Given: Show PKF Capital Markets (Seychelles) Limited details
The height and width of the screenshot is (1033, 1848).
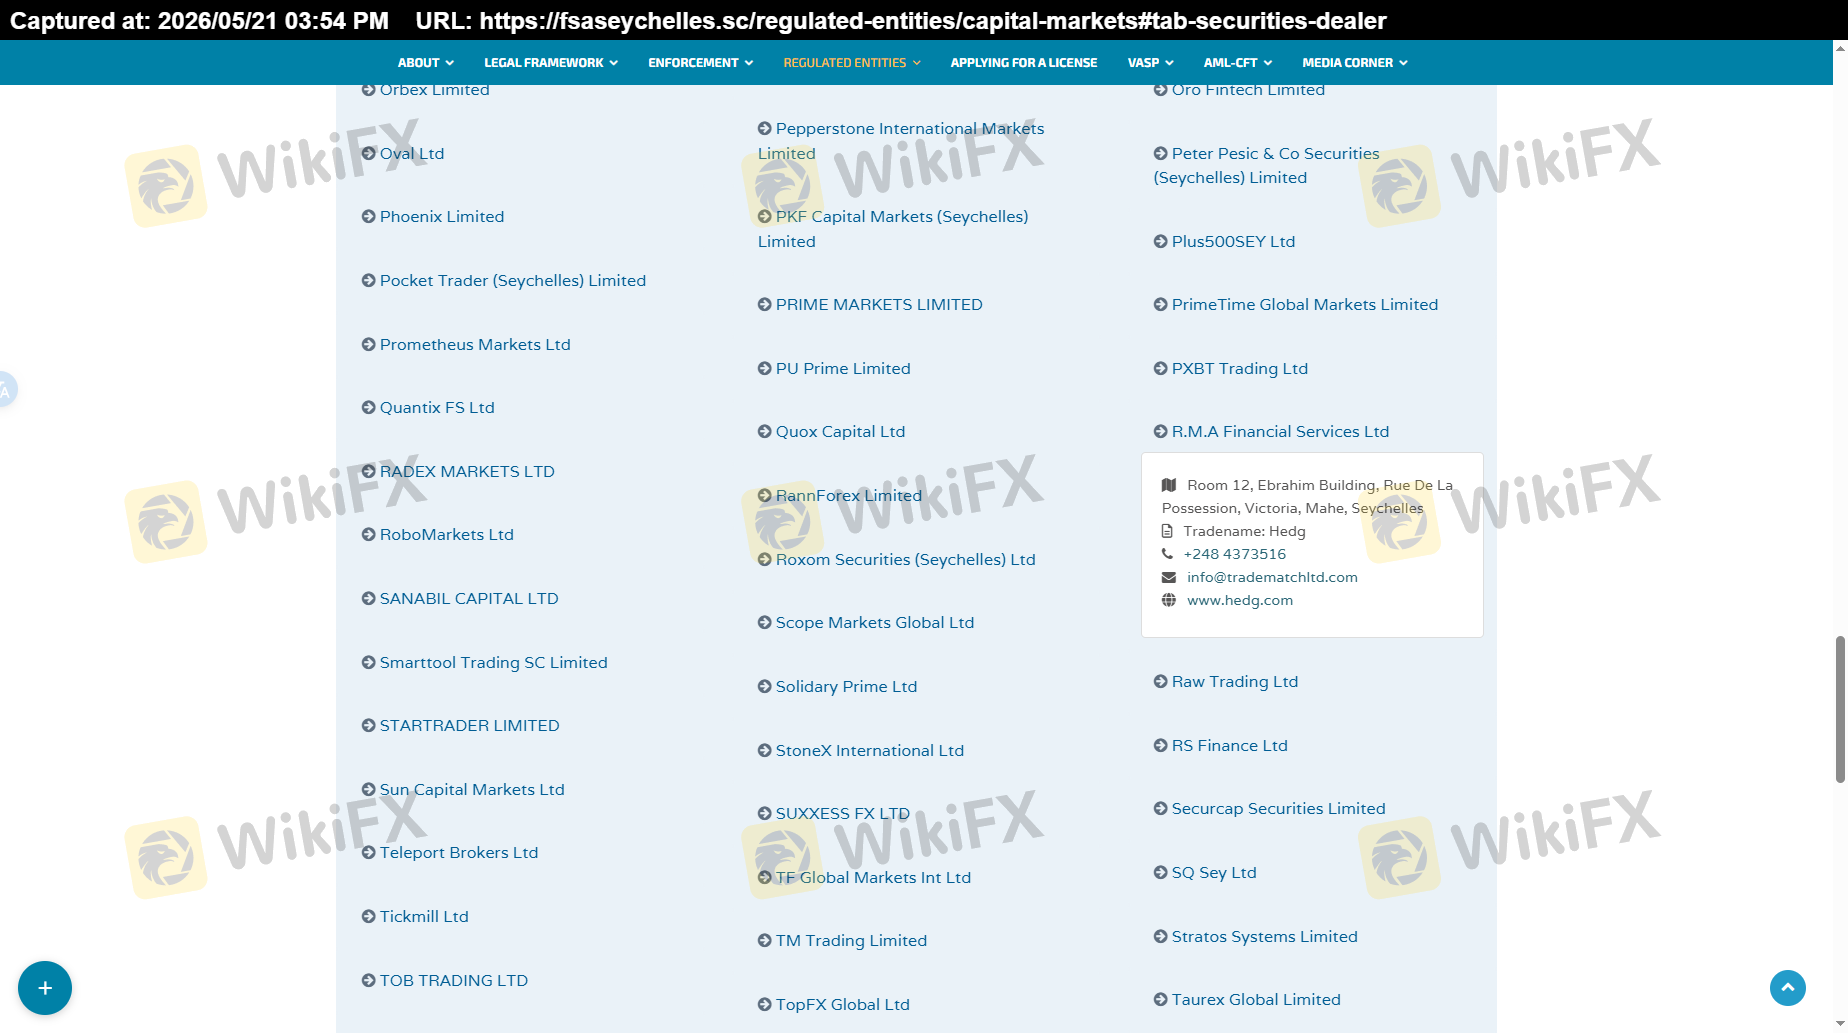Looking at the screenshot, I should pyautogui.click(x=893, y=229).
